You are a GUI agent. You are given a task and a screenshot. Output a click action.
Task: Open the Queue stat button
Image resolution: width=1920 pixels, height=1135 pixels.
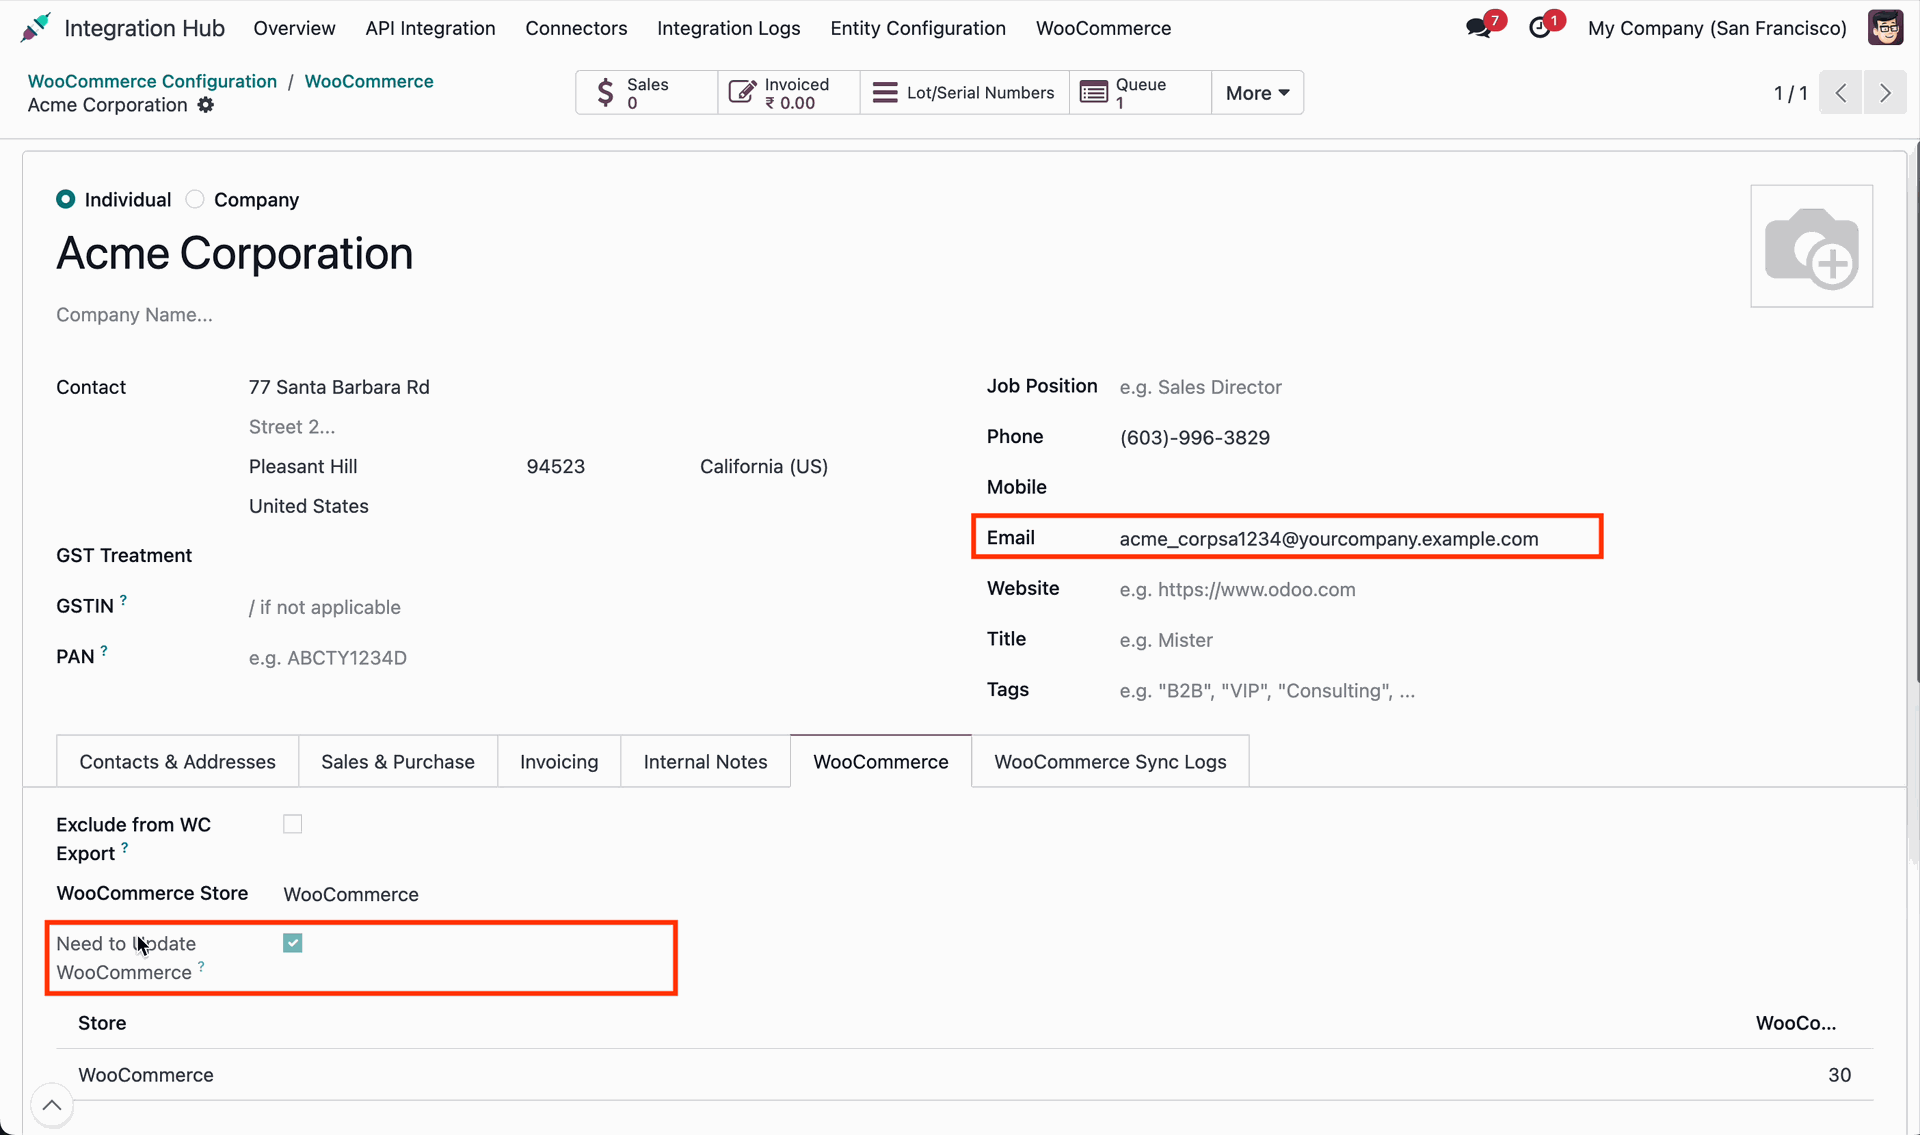tap(1140, 93)
